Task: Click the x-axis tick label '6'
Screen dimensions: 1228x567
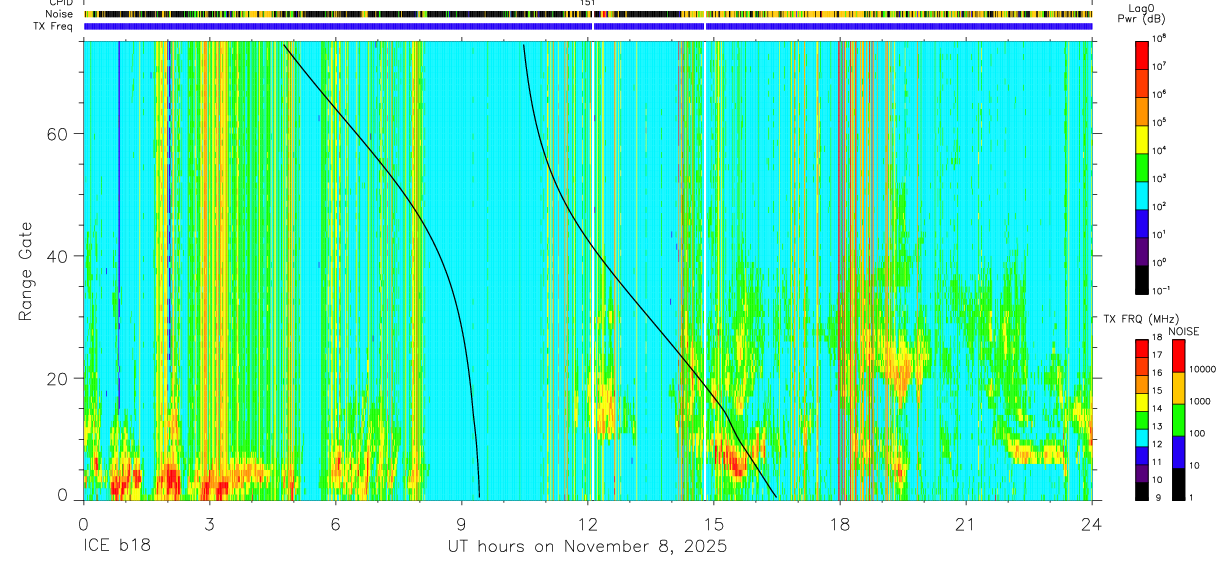Action: click(335, 525)
